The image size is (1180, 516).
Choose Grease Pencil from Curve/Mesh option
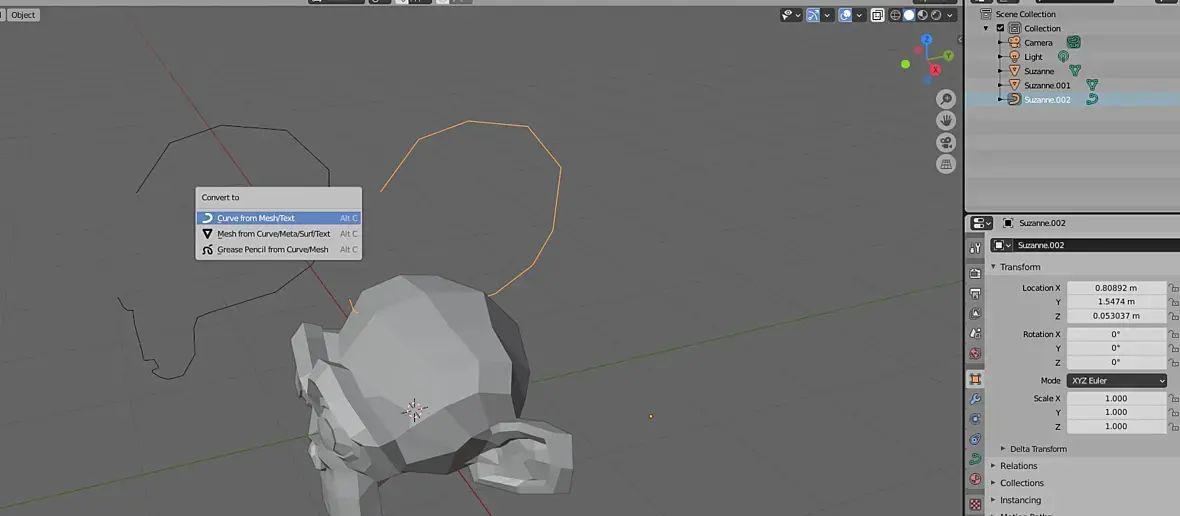(278, 250)
